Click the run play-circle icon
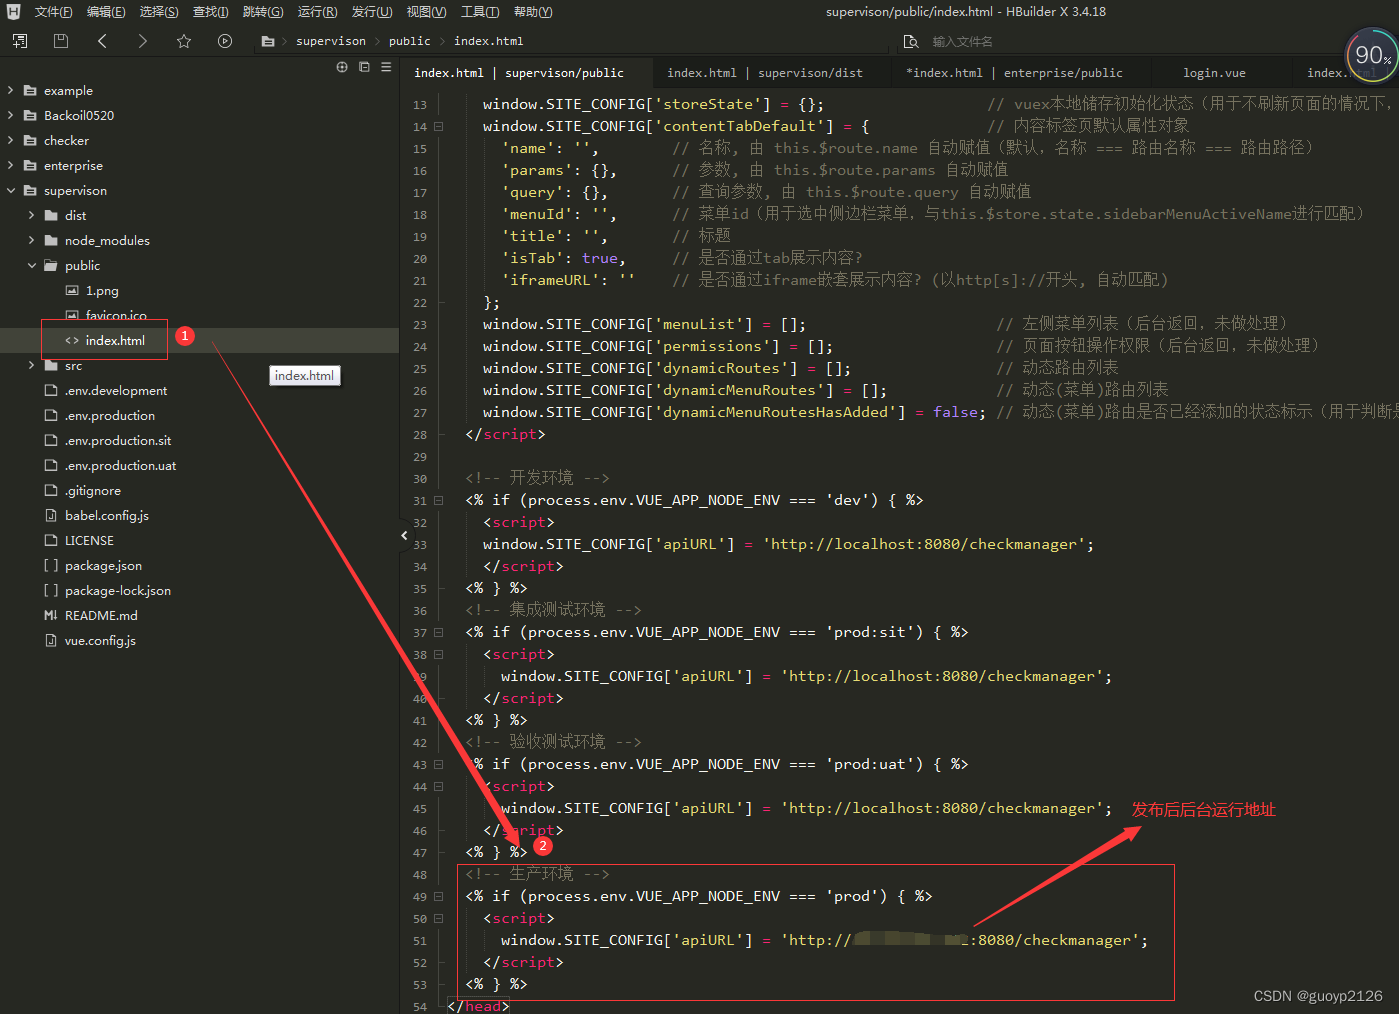The height and width of the screenshot is (1014, 1399). (x=225, y=41)
